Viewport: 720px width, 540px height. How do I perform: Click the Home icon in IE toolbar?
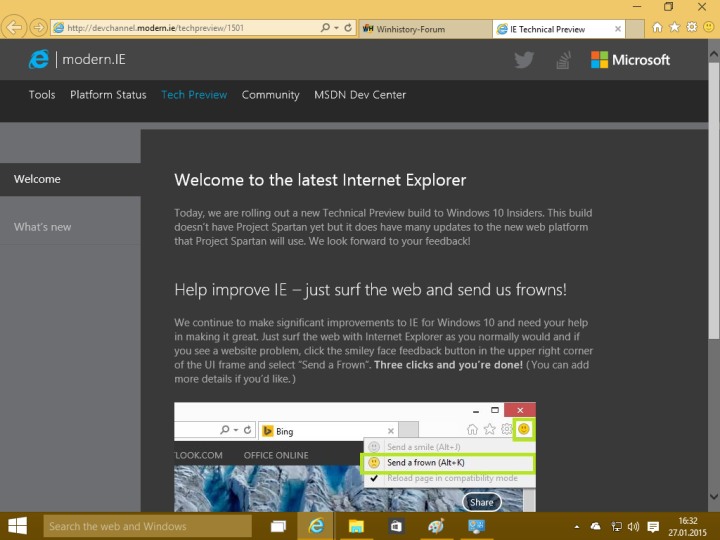click(658, 28)
